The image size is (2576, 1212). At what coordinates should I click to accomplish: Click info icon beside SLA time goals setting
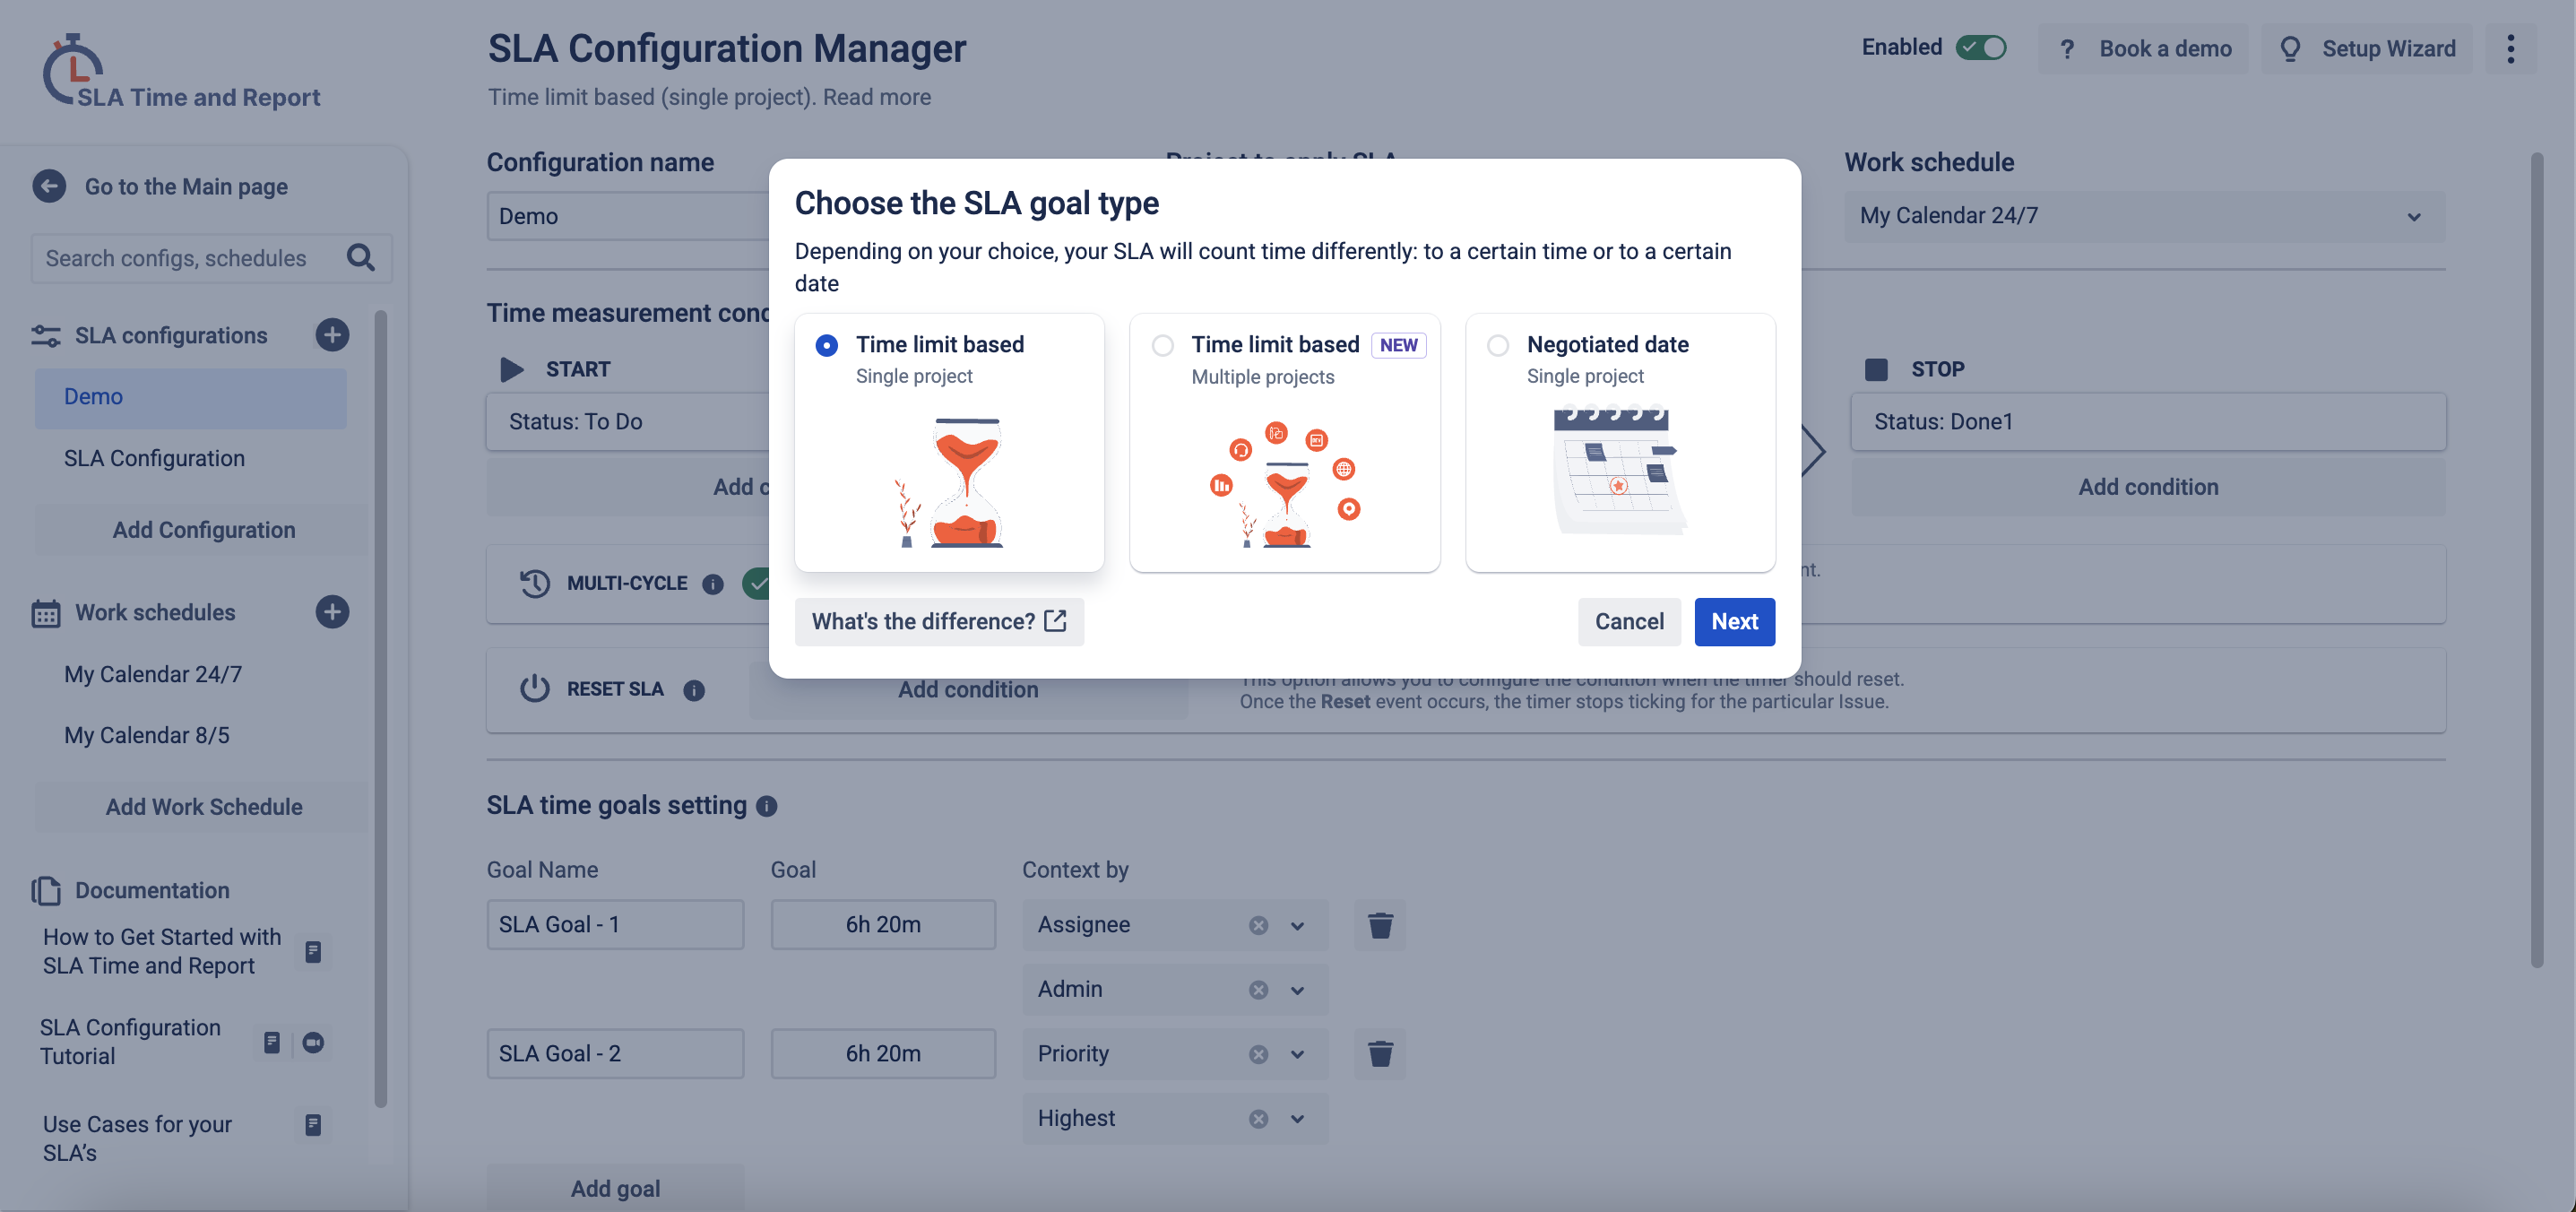(x=767, y=806)
